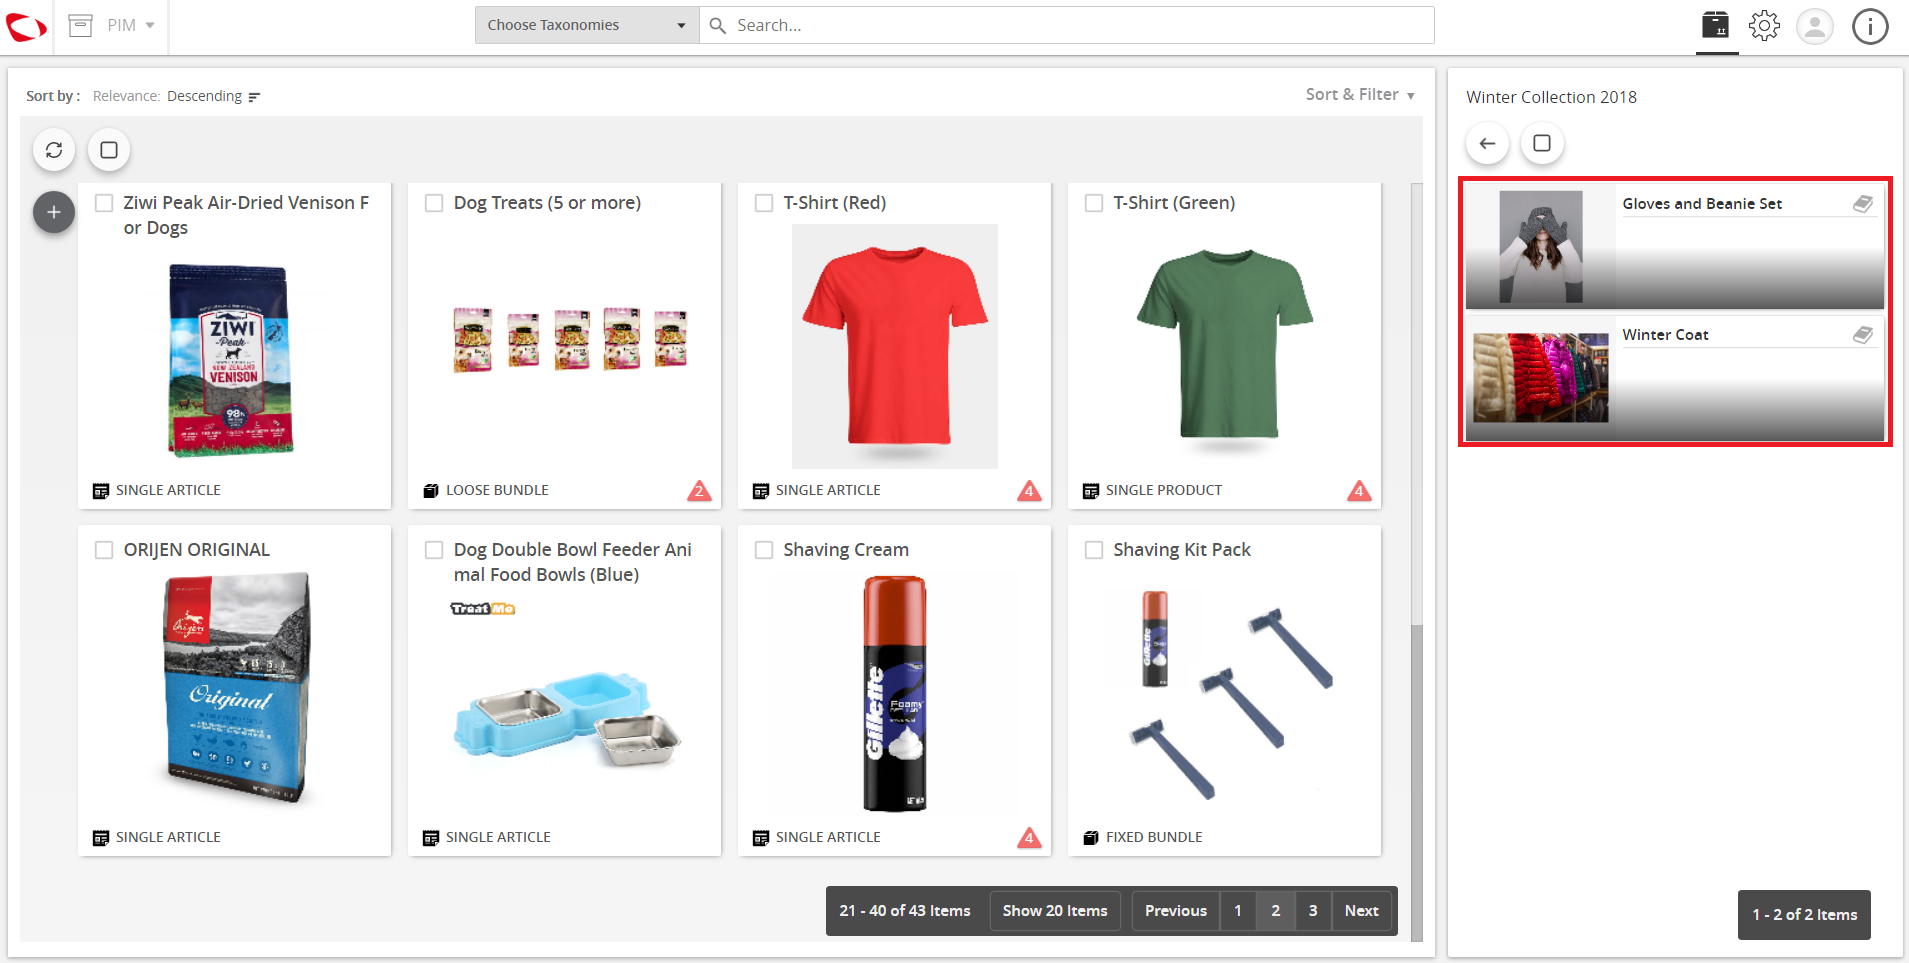1909x963 pixels.
Task: Check the Shaving Cream checkbox
Action: (x=764, y=550)
